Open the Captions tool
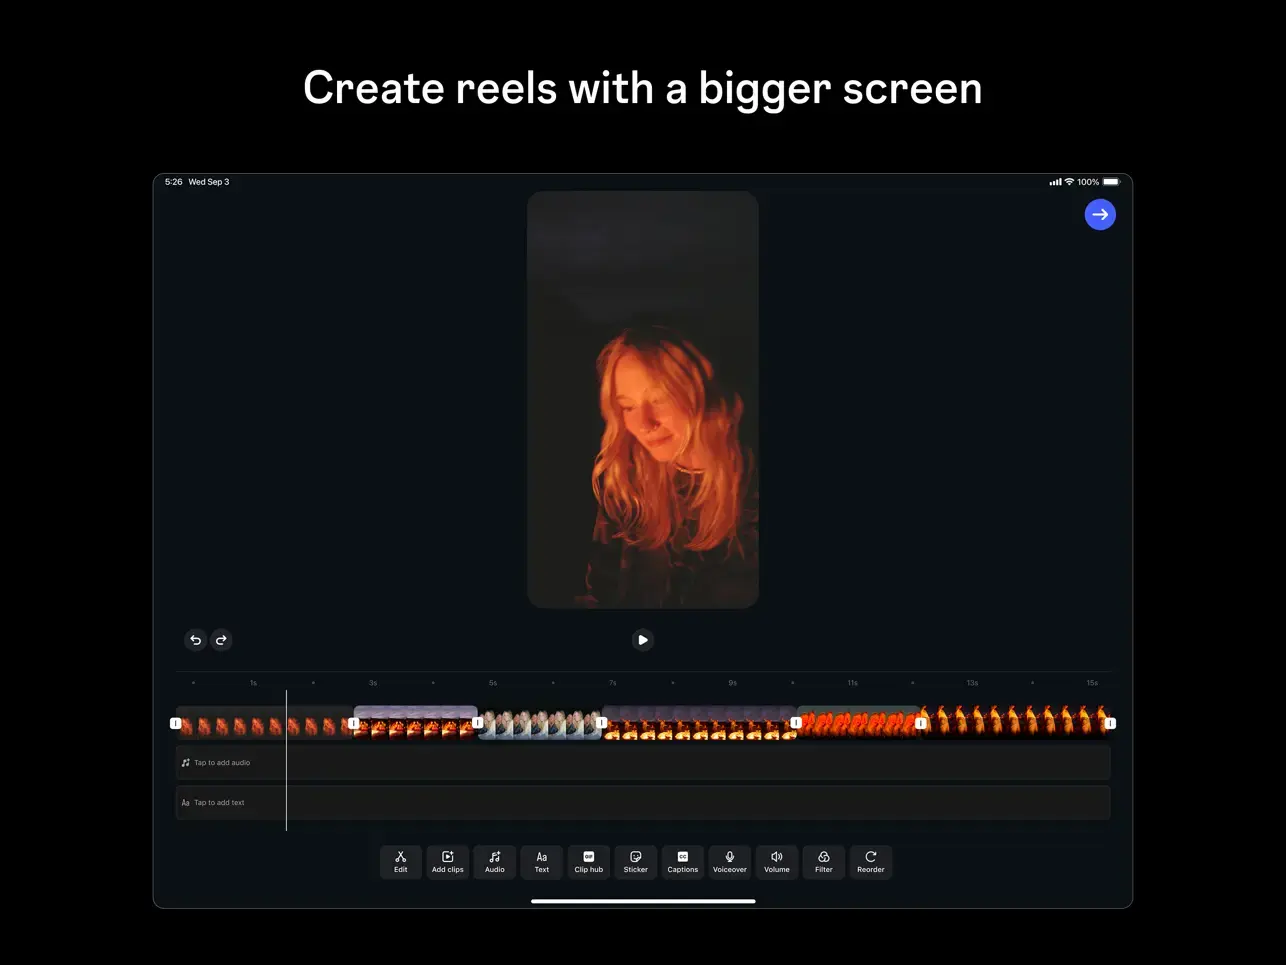 (682, 861)
